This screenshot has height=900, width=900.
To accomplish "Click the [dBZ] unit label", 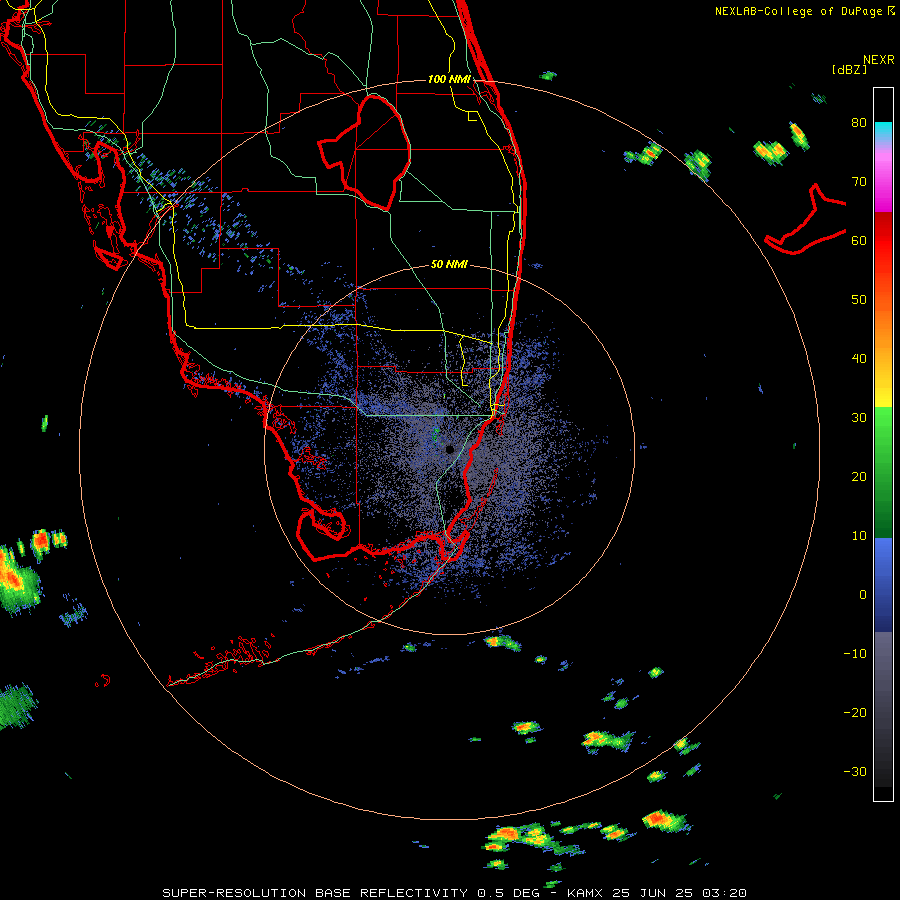I will click(849, 69).
